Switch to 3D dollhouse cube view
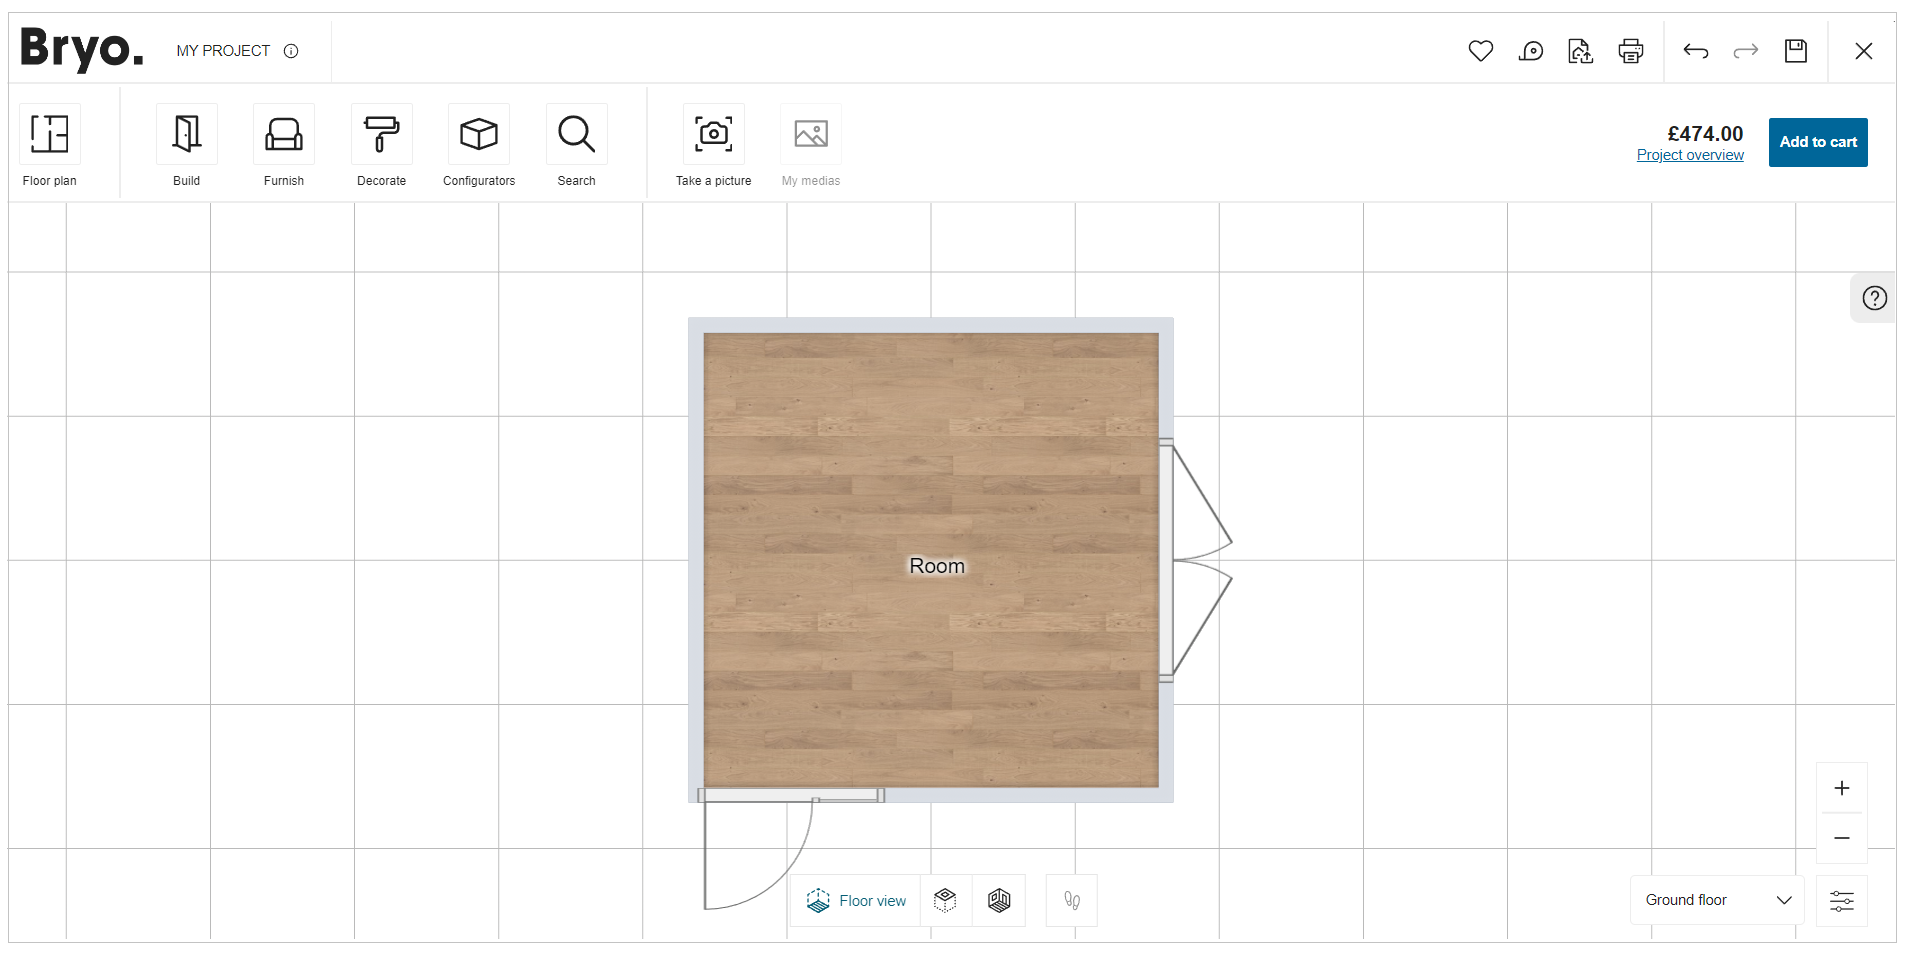 point(946,900)
